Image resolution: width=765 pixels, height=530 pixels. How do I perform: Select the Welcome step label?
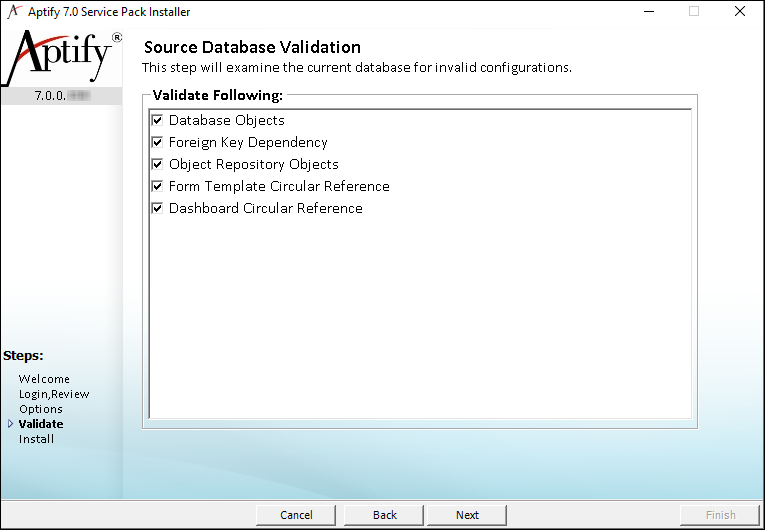[x=44, y=379]
